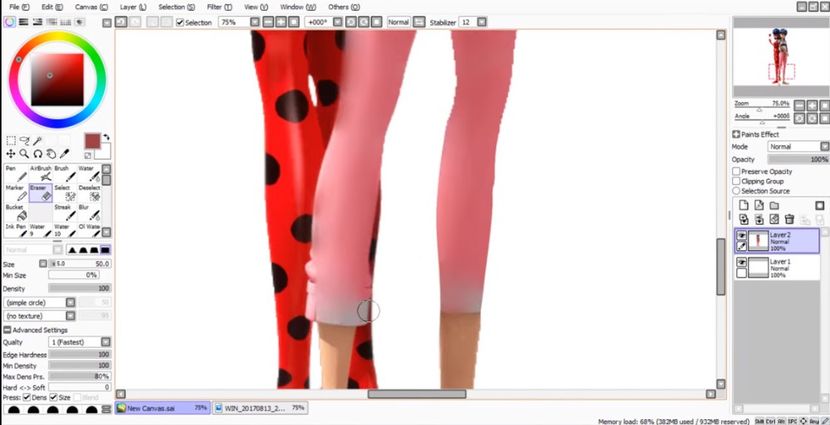The width and height of the screenshot is (830, 425).
Task: Pick the Hand pan tool
Action: coord(51,154)
